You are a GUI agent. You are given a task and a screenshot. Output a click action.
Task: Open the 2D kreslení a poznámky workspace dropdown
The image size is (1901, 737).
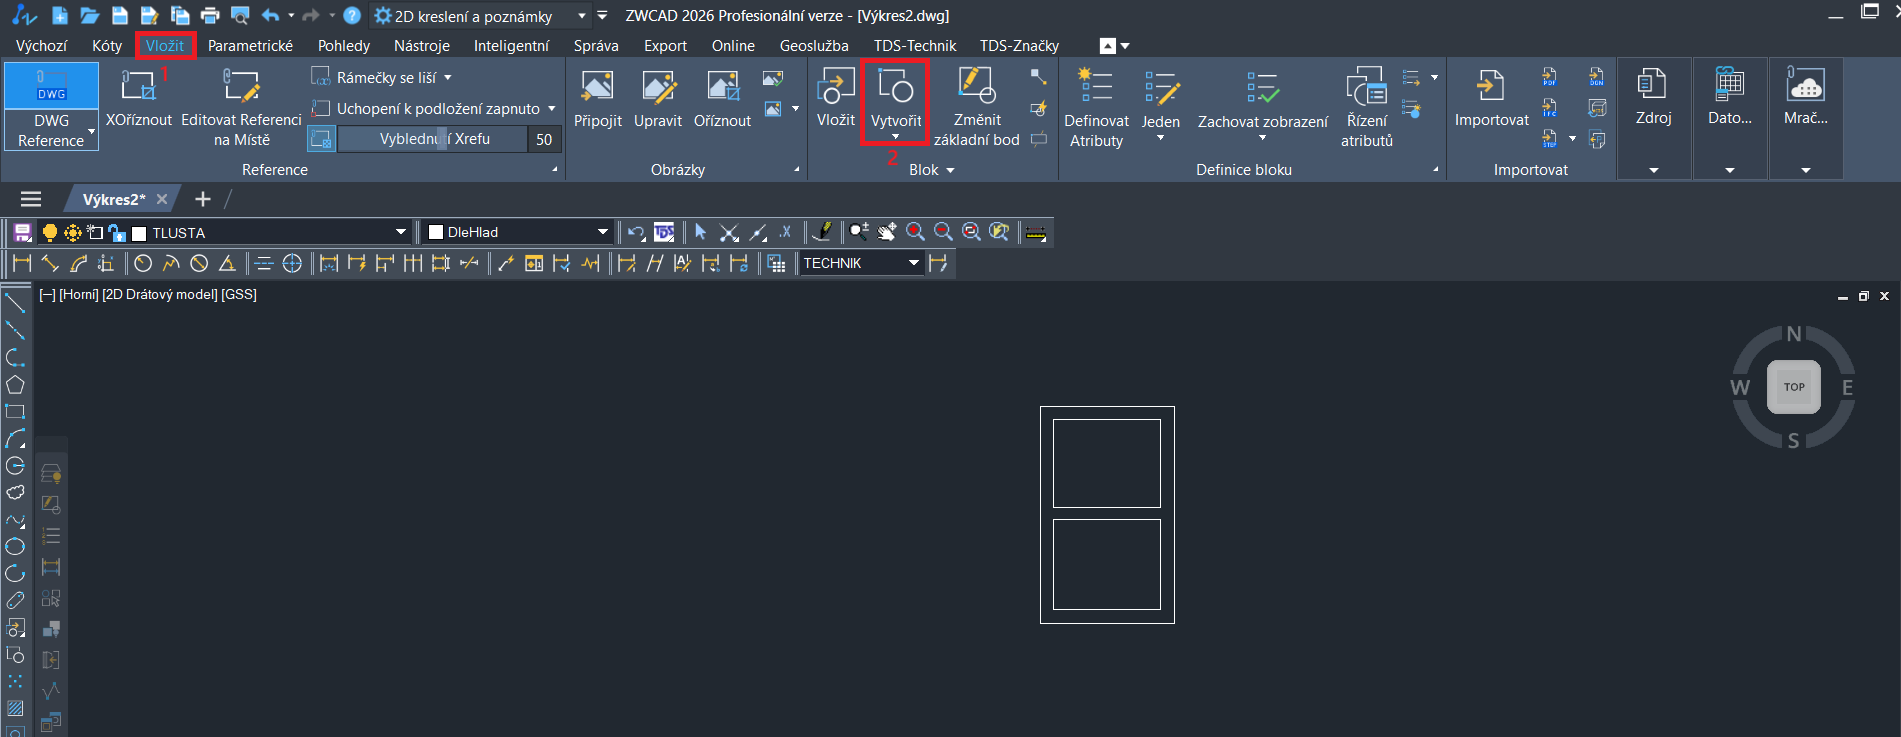coord(582,16)
